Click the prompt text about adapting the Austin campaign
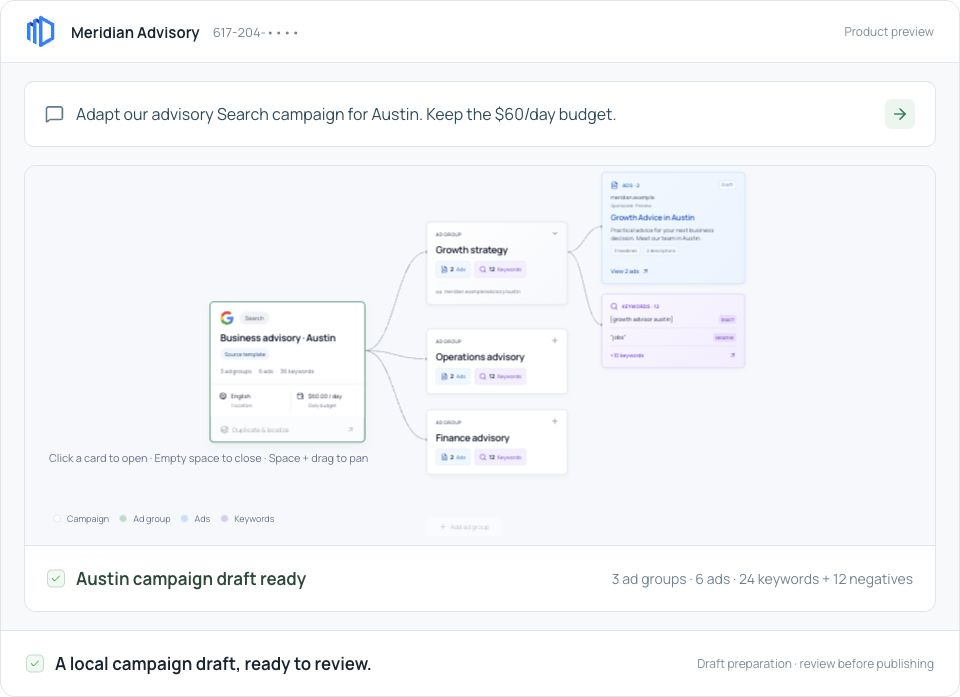 coord(346,114)
